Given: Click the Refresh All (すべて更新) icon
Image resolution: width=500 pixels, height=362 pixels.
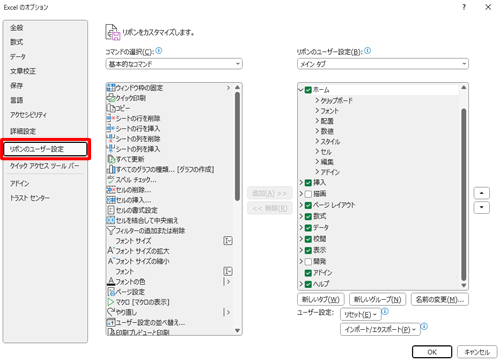Looking at the screenshot, I should click(x=111, y=159).
